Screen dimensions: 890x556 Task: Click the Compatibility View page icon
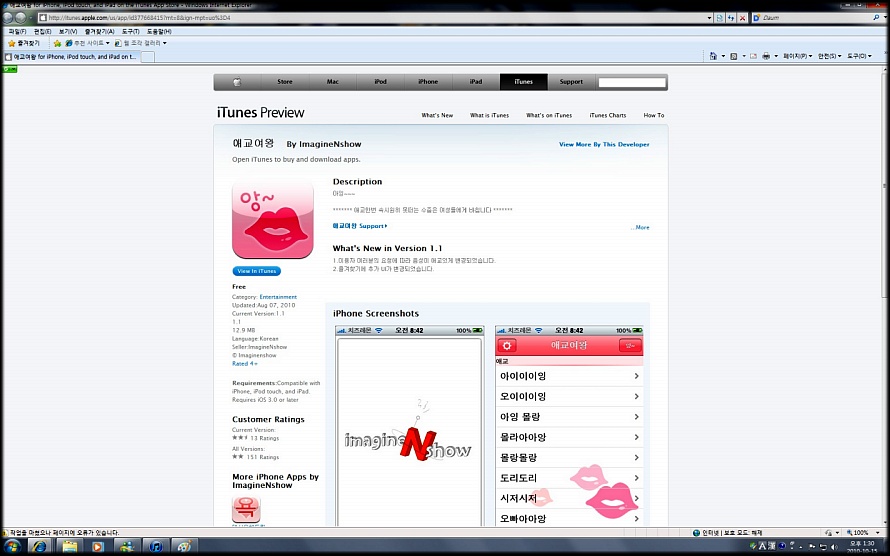720,18
